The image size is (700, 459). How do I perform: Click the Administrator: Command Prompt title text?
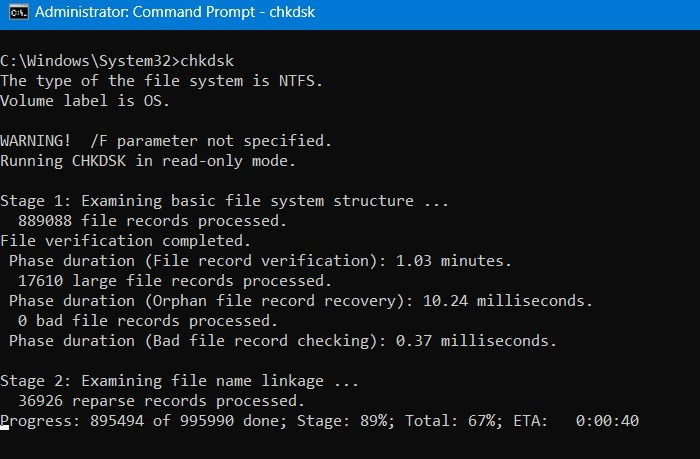[x=175, y=12]
